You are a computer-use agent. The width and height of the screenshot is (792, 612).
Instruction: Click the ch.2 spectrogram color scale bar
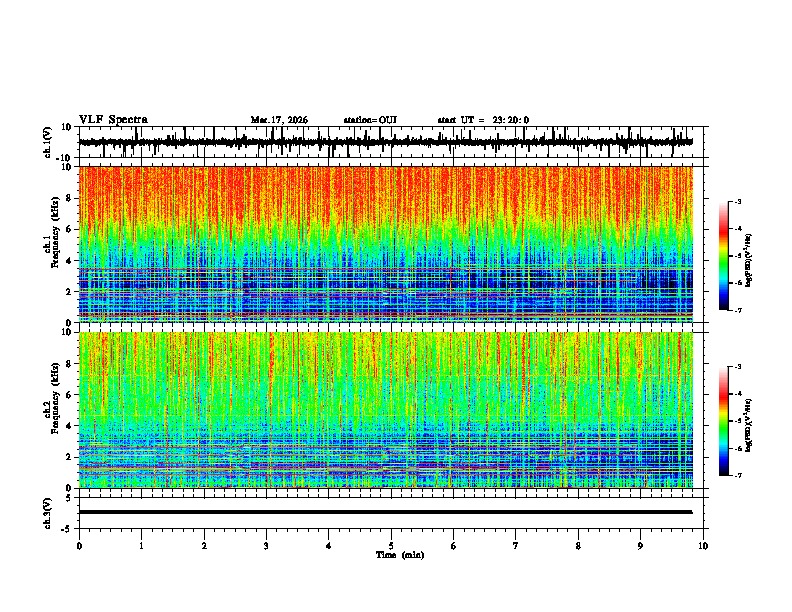[724, 421]
